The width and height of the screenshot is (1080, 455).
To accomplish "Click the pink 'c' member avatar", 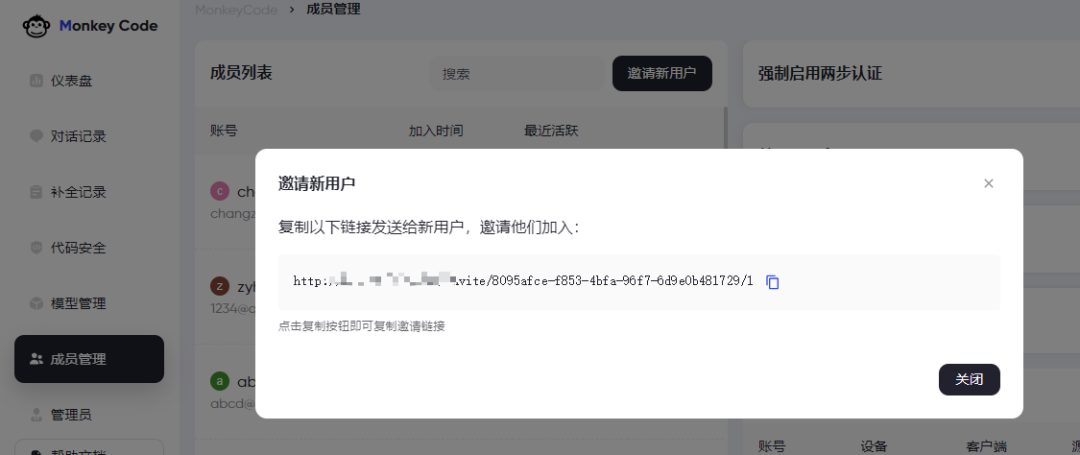I will pyautogui.click(x=219, y=191).
